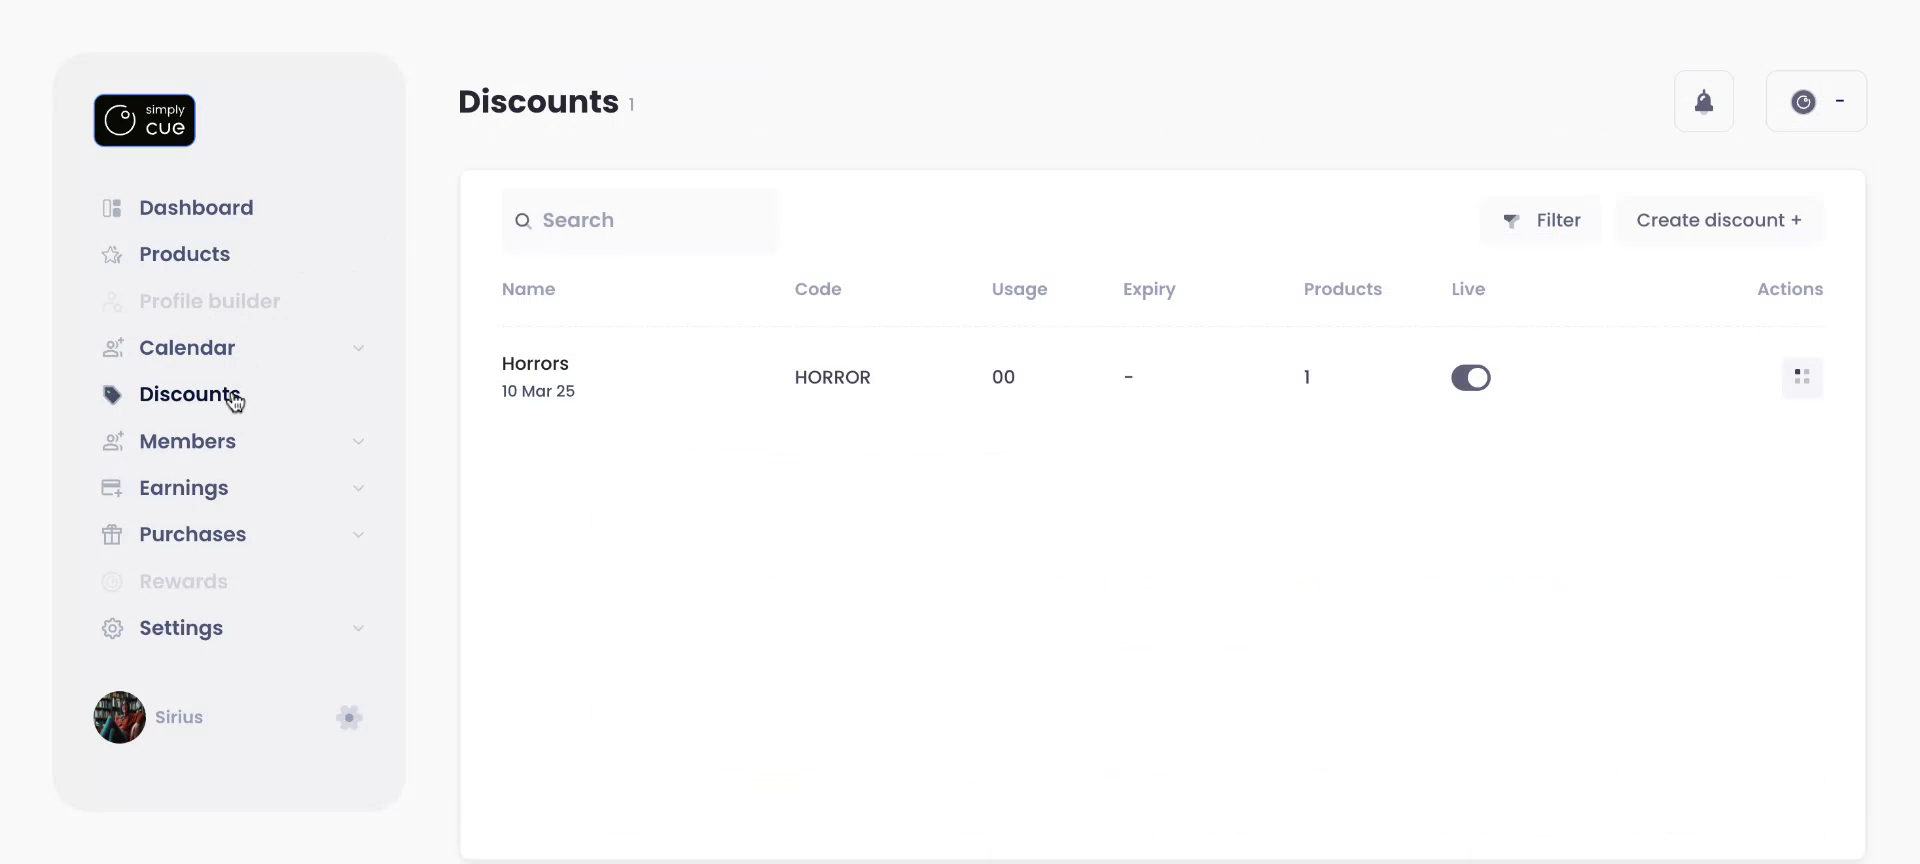The width and height of the screenshot is (1920, 864).
Task: Click the Horrors row actions grid icon
Action: (x=1801, y=377)
